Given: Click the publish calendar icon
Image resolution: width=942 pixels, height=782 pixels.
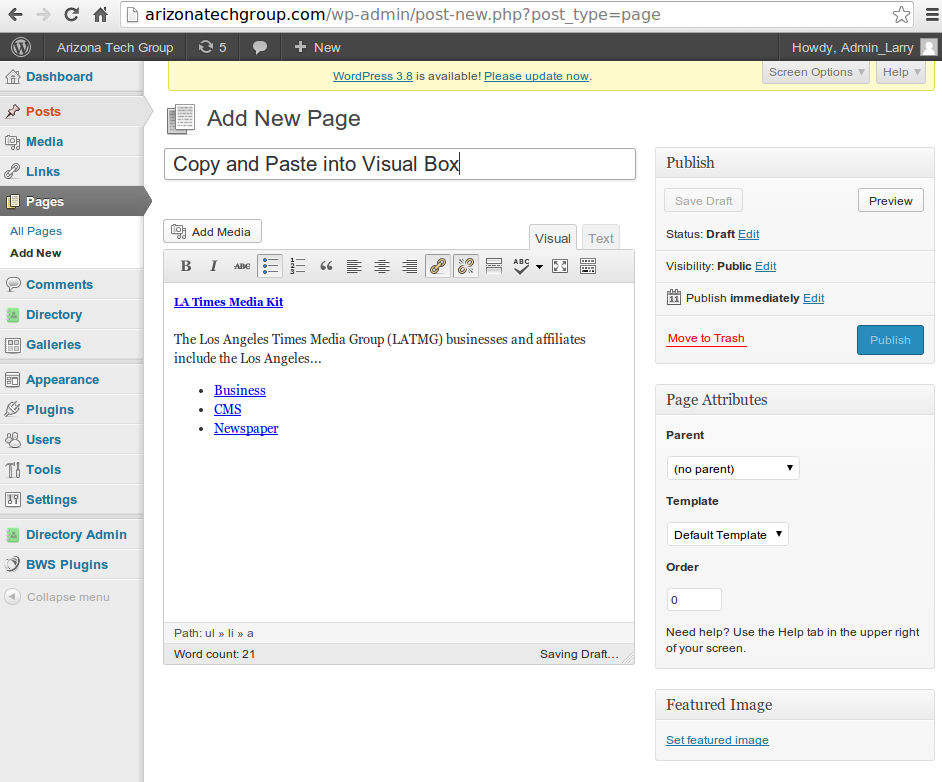Looking at the screenshot, I should pos(674,297).
